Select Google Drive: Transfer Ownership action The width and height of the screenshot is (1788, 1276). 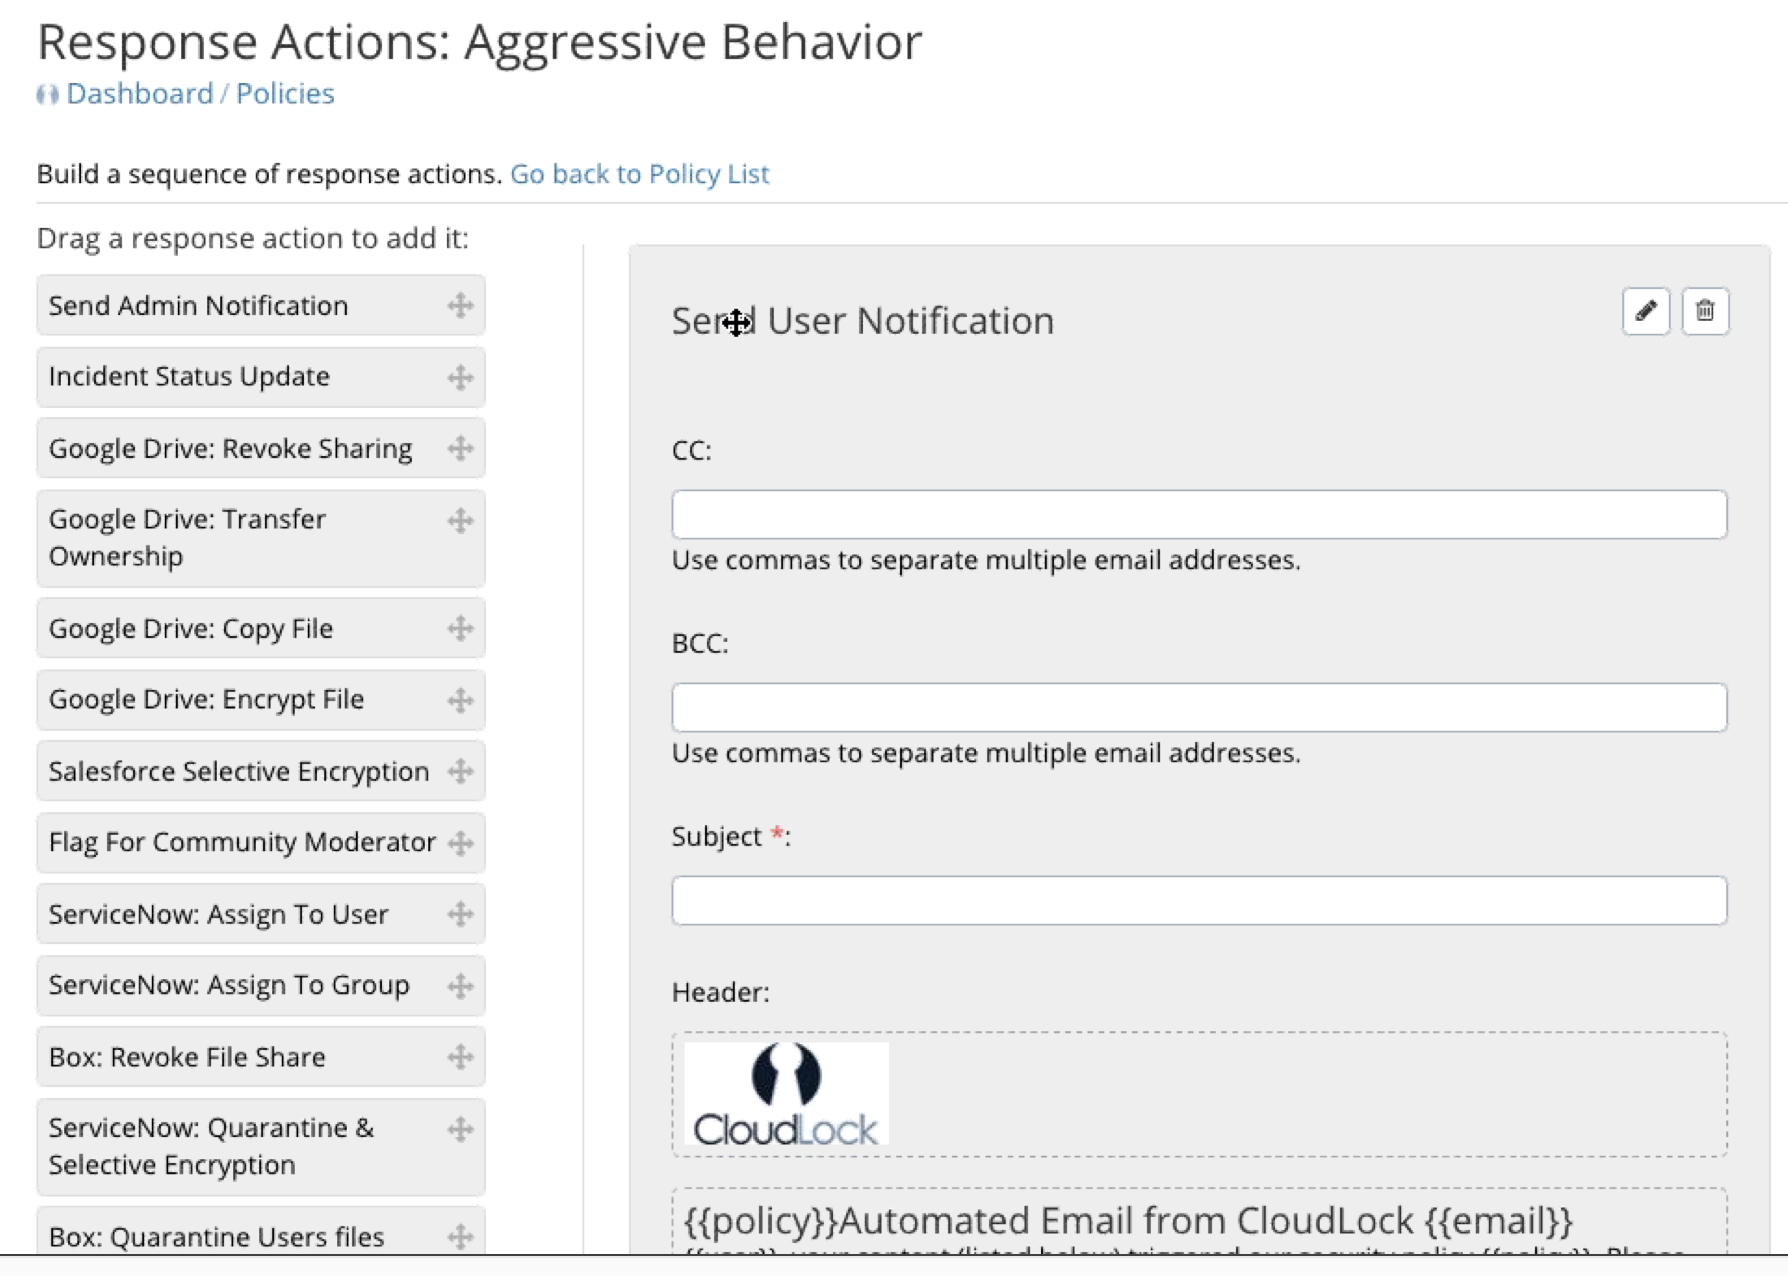pos(187,538)
